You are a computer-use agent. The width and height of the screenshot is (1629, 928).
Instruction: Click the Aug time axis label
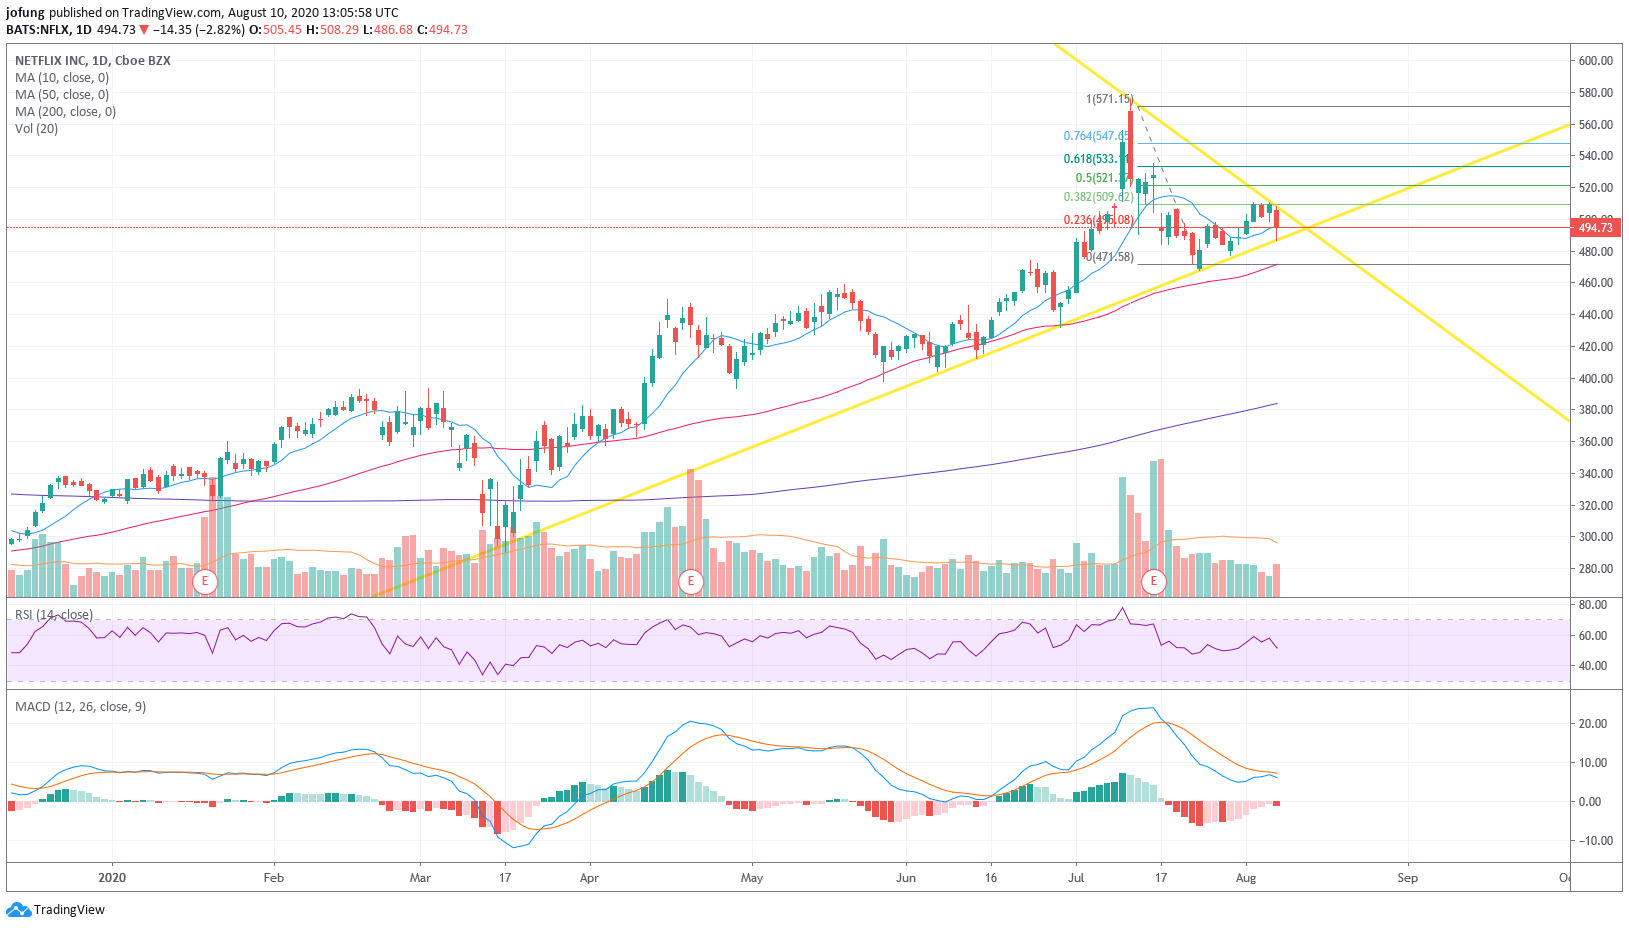tap(1246, 878)
